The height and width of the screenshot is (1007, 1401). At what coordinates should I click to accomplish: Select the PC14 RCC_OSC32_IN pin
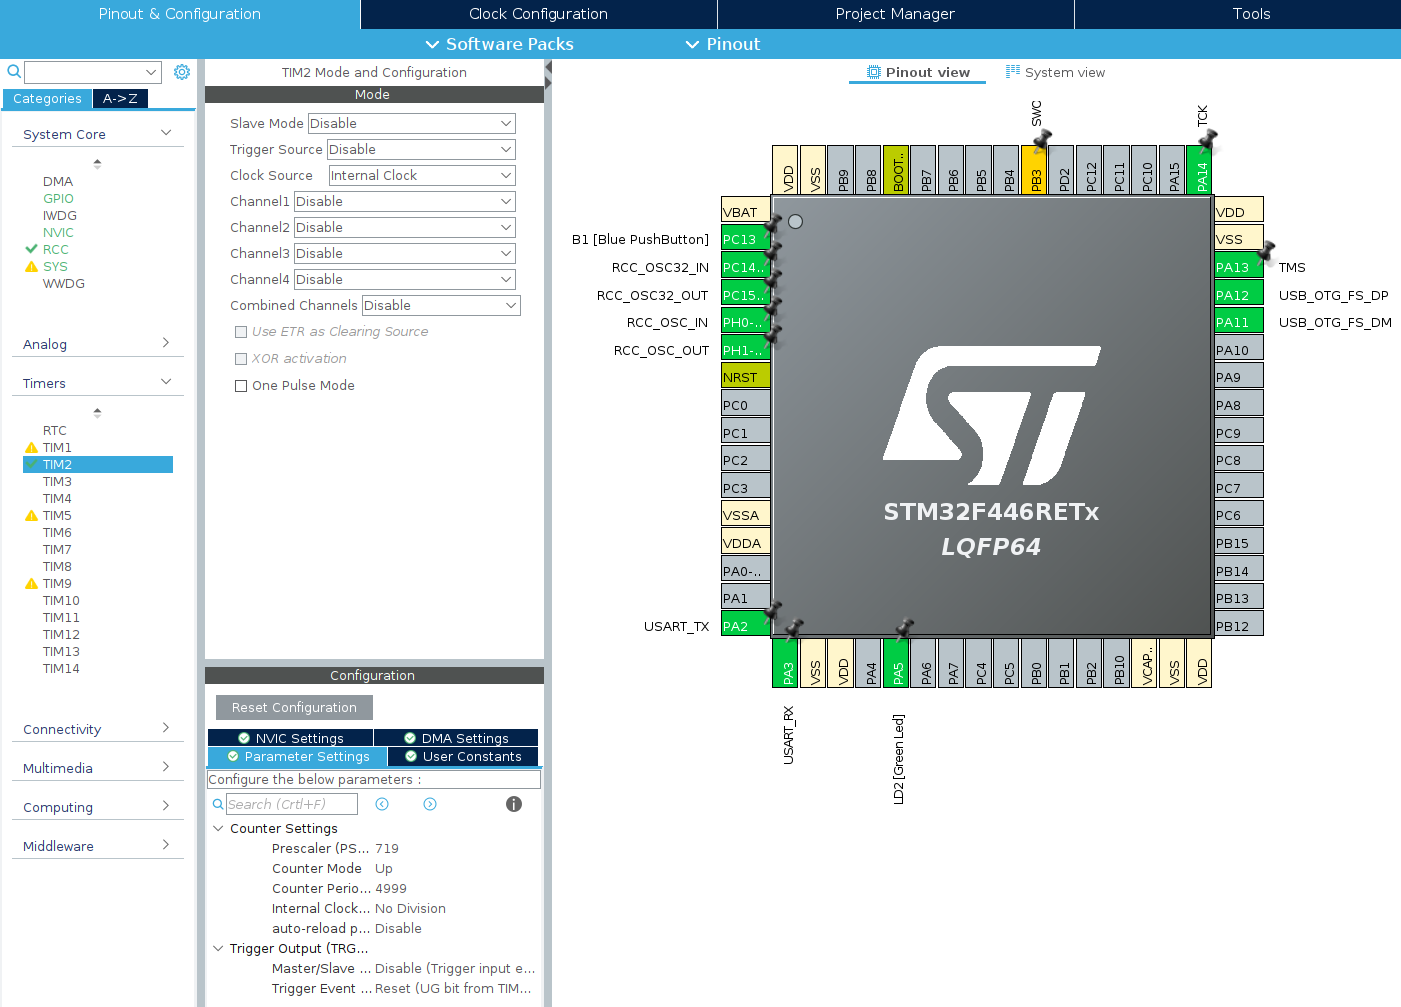(x=745, y=267)
